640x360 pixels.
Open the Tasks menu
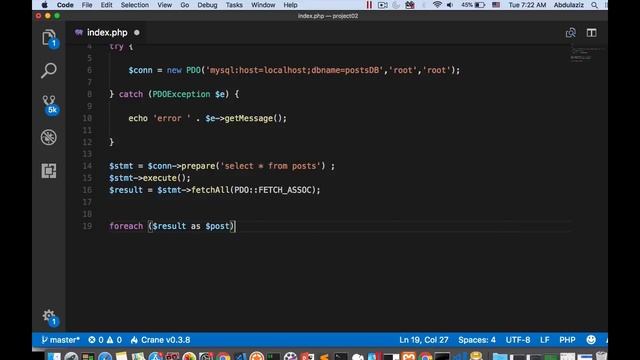pos(234,5)
